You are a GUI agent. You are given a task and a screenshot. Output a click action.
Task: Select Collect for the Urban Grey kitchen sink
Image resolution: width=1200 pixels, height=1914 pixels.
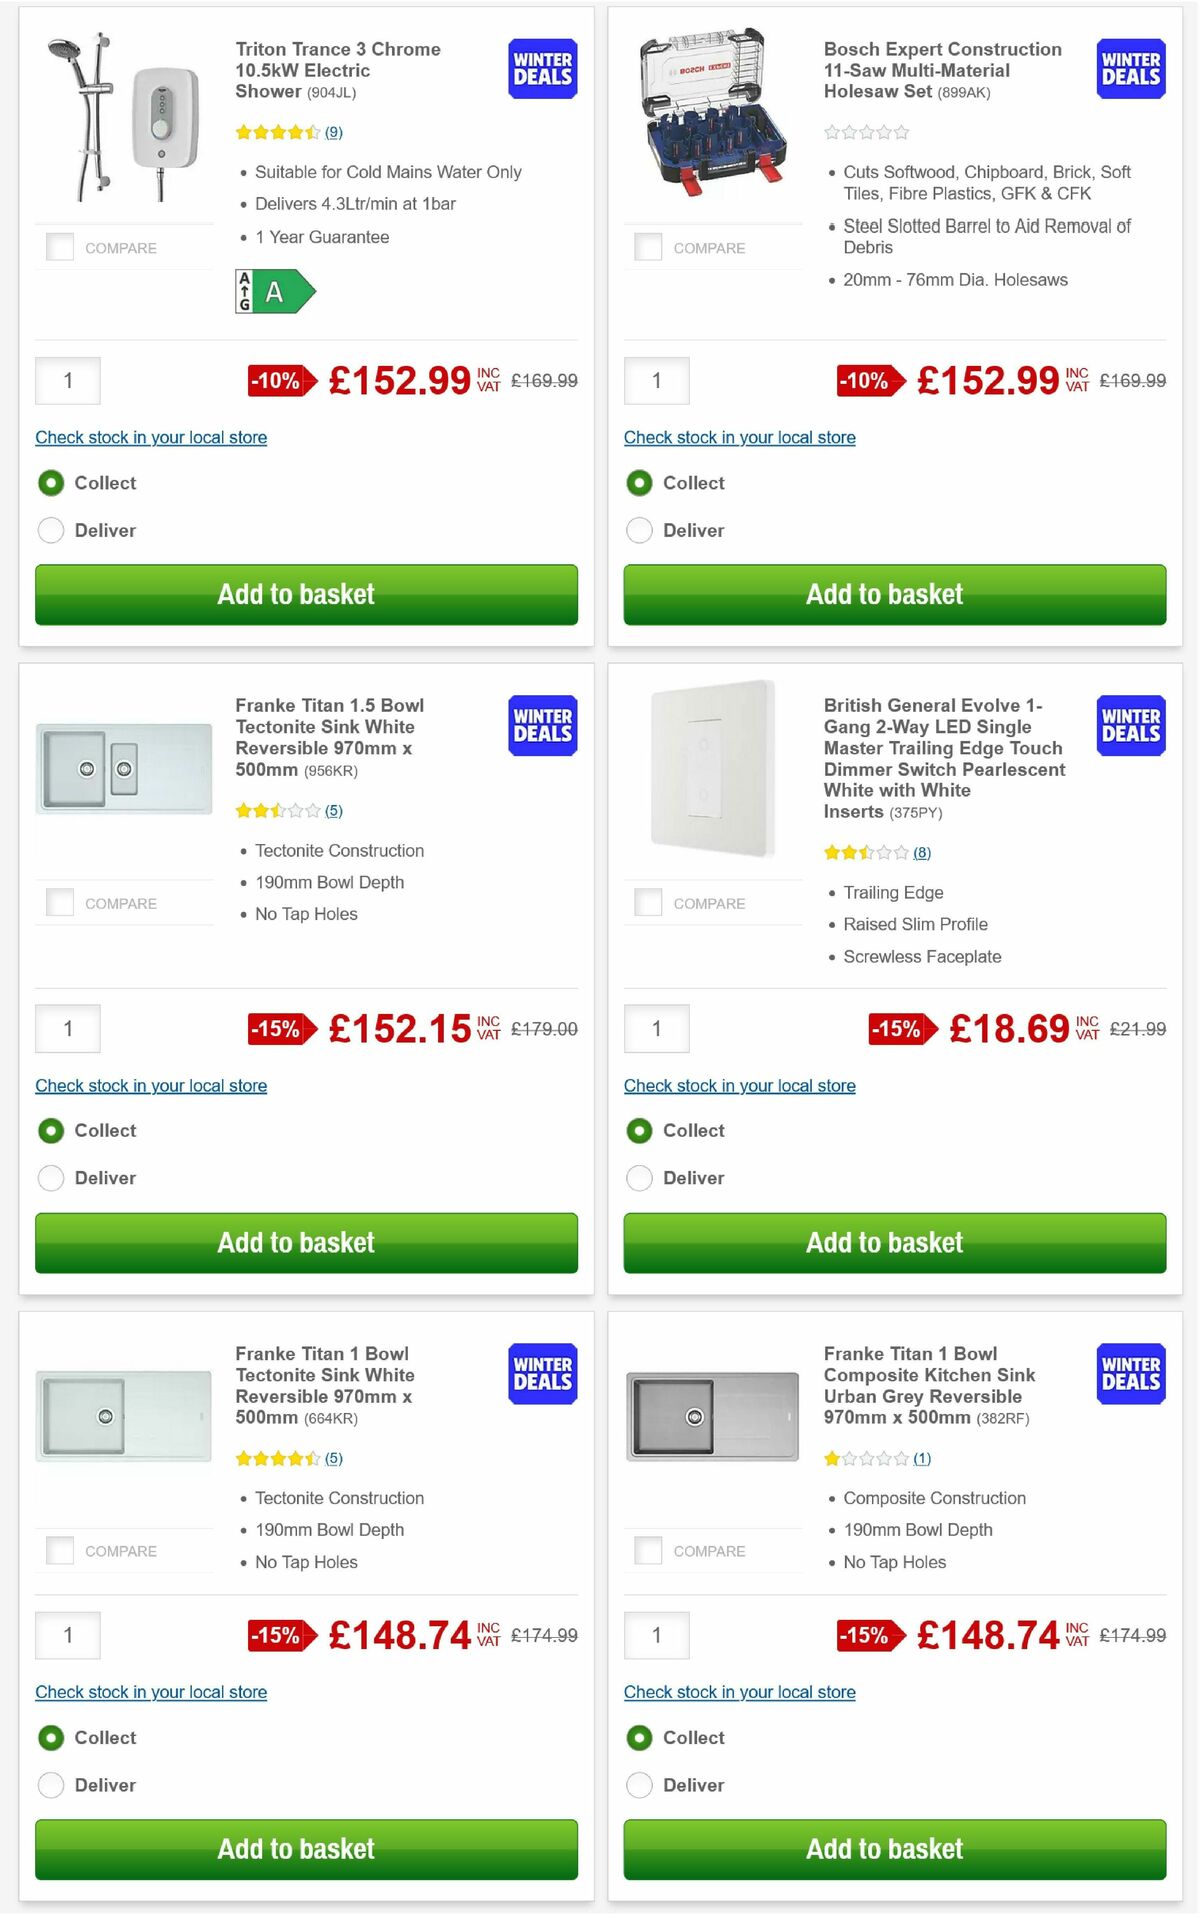tap(639, 1738)
